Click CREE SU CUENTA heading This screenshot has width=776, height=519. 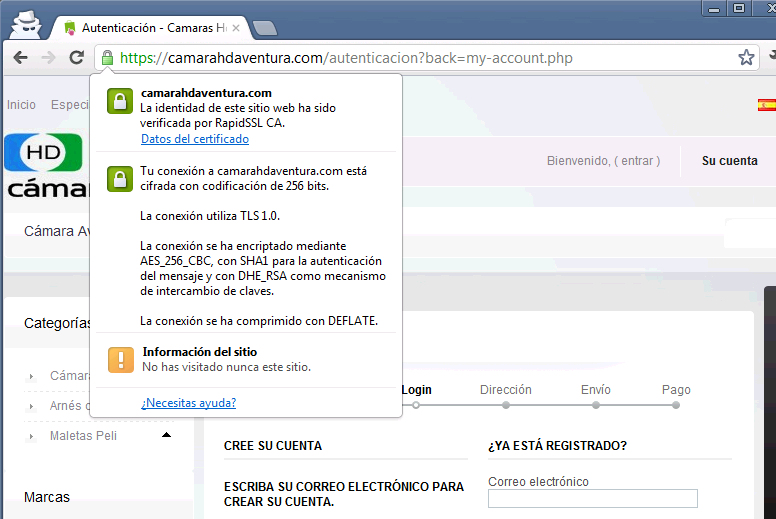[273, 446]
